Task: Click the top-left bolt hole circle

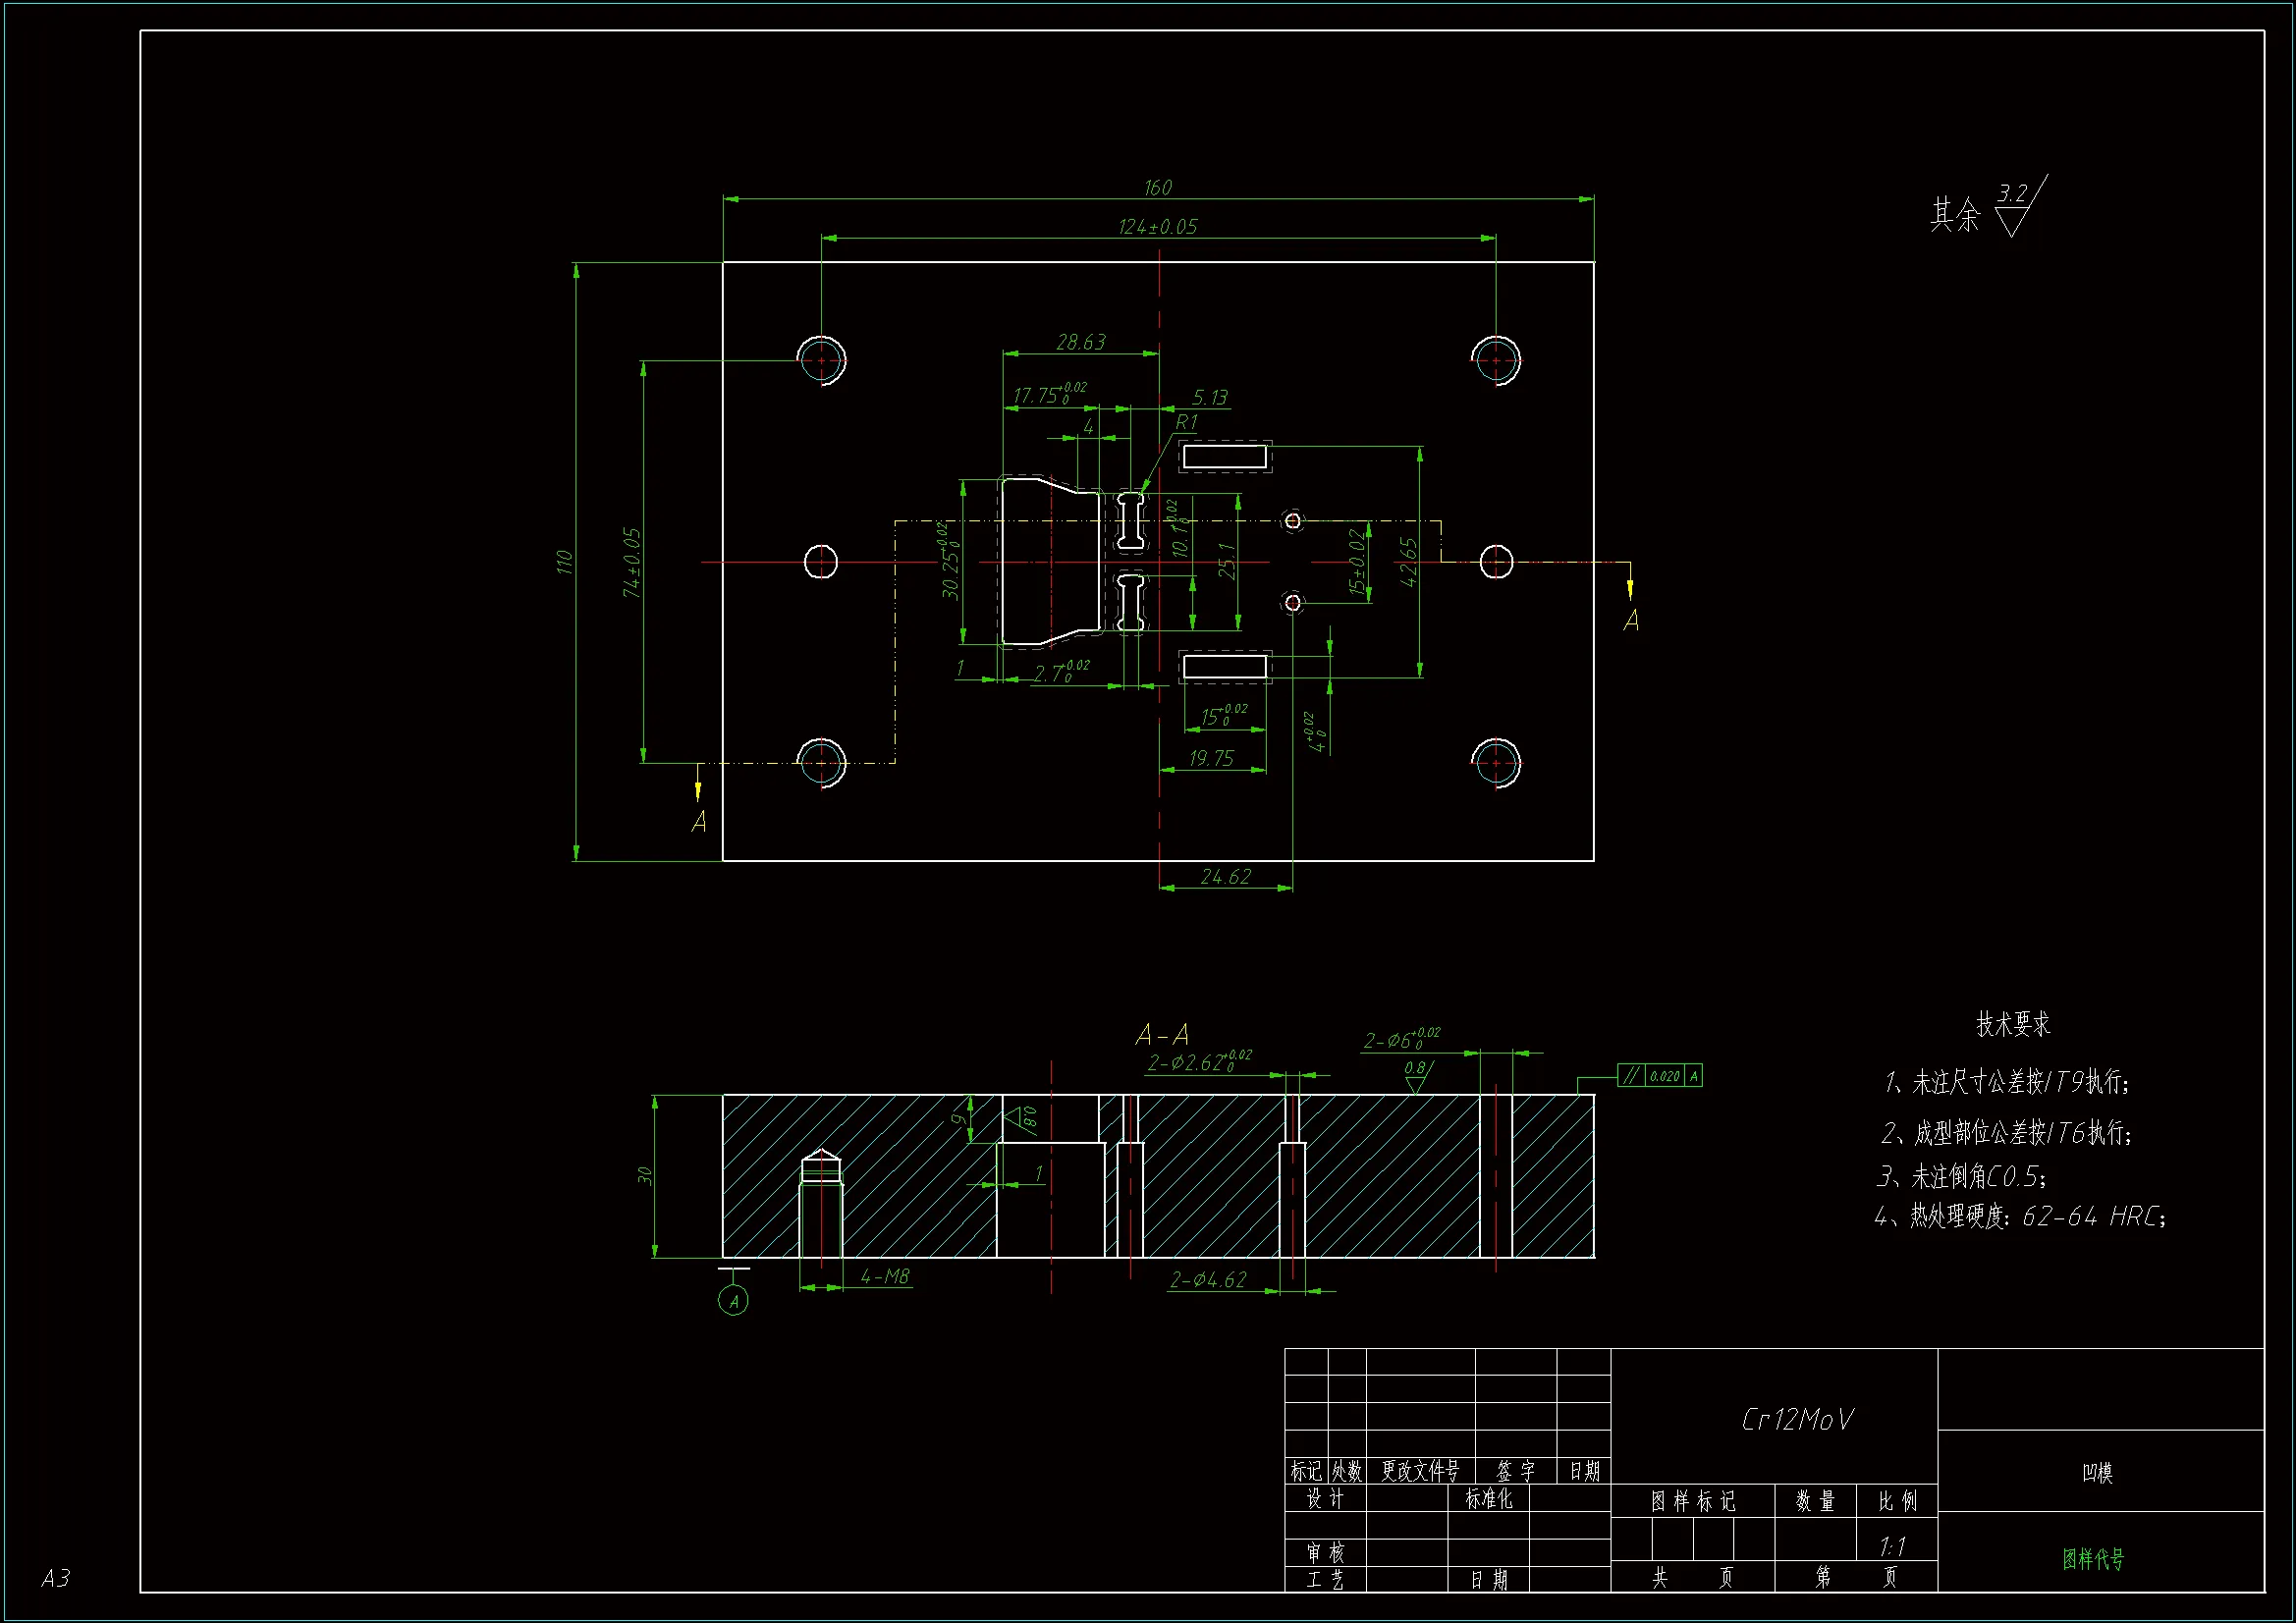Action: [821, 360]
